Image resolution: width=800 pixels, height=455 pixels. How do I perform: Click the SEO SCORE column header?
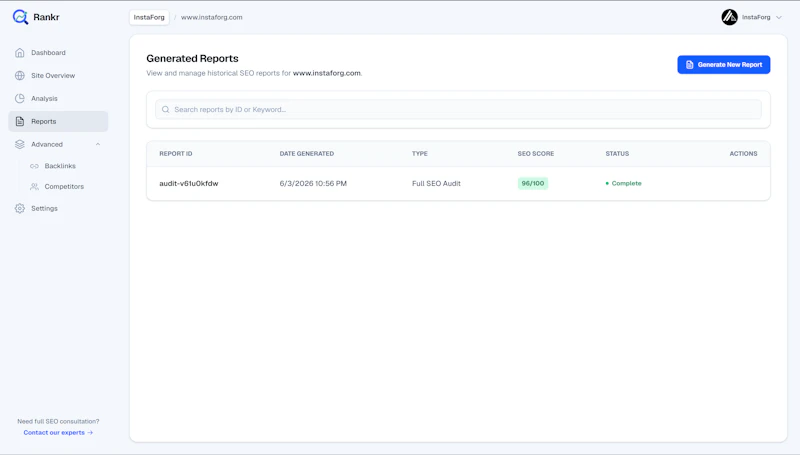click(x=536, y=154)
